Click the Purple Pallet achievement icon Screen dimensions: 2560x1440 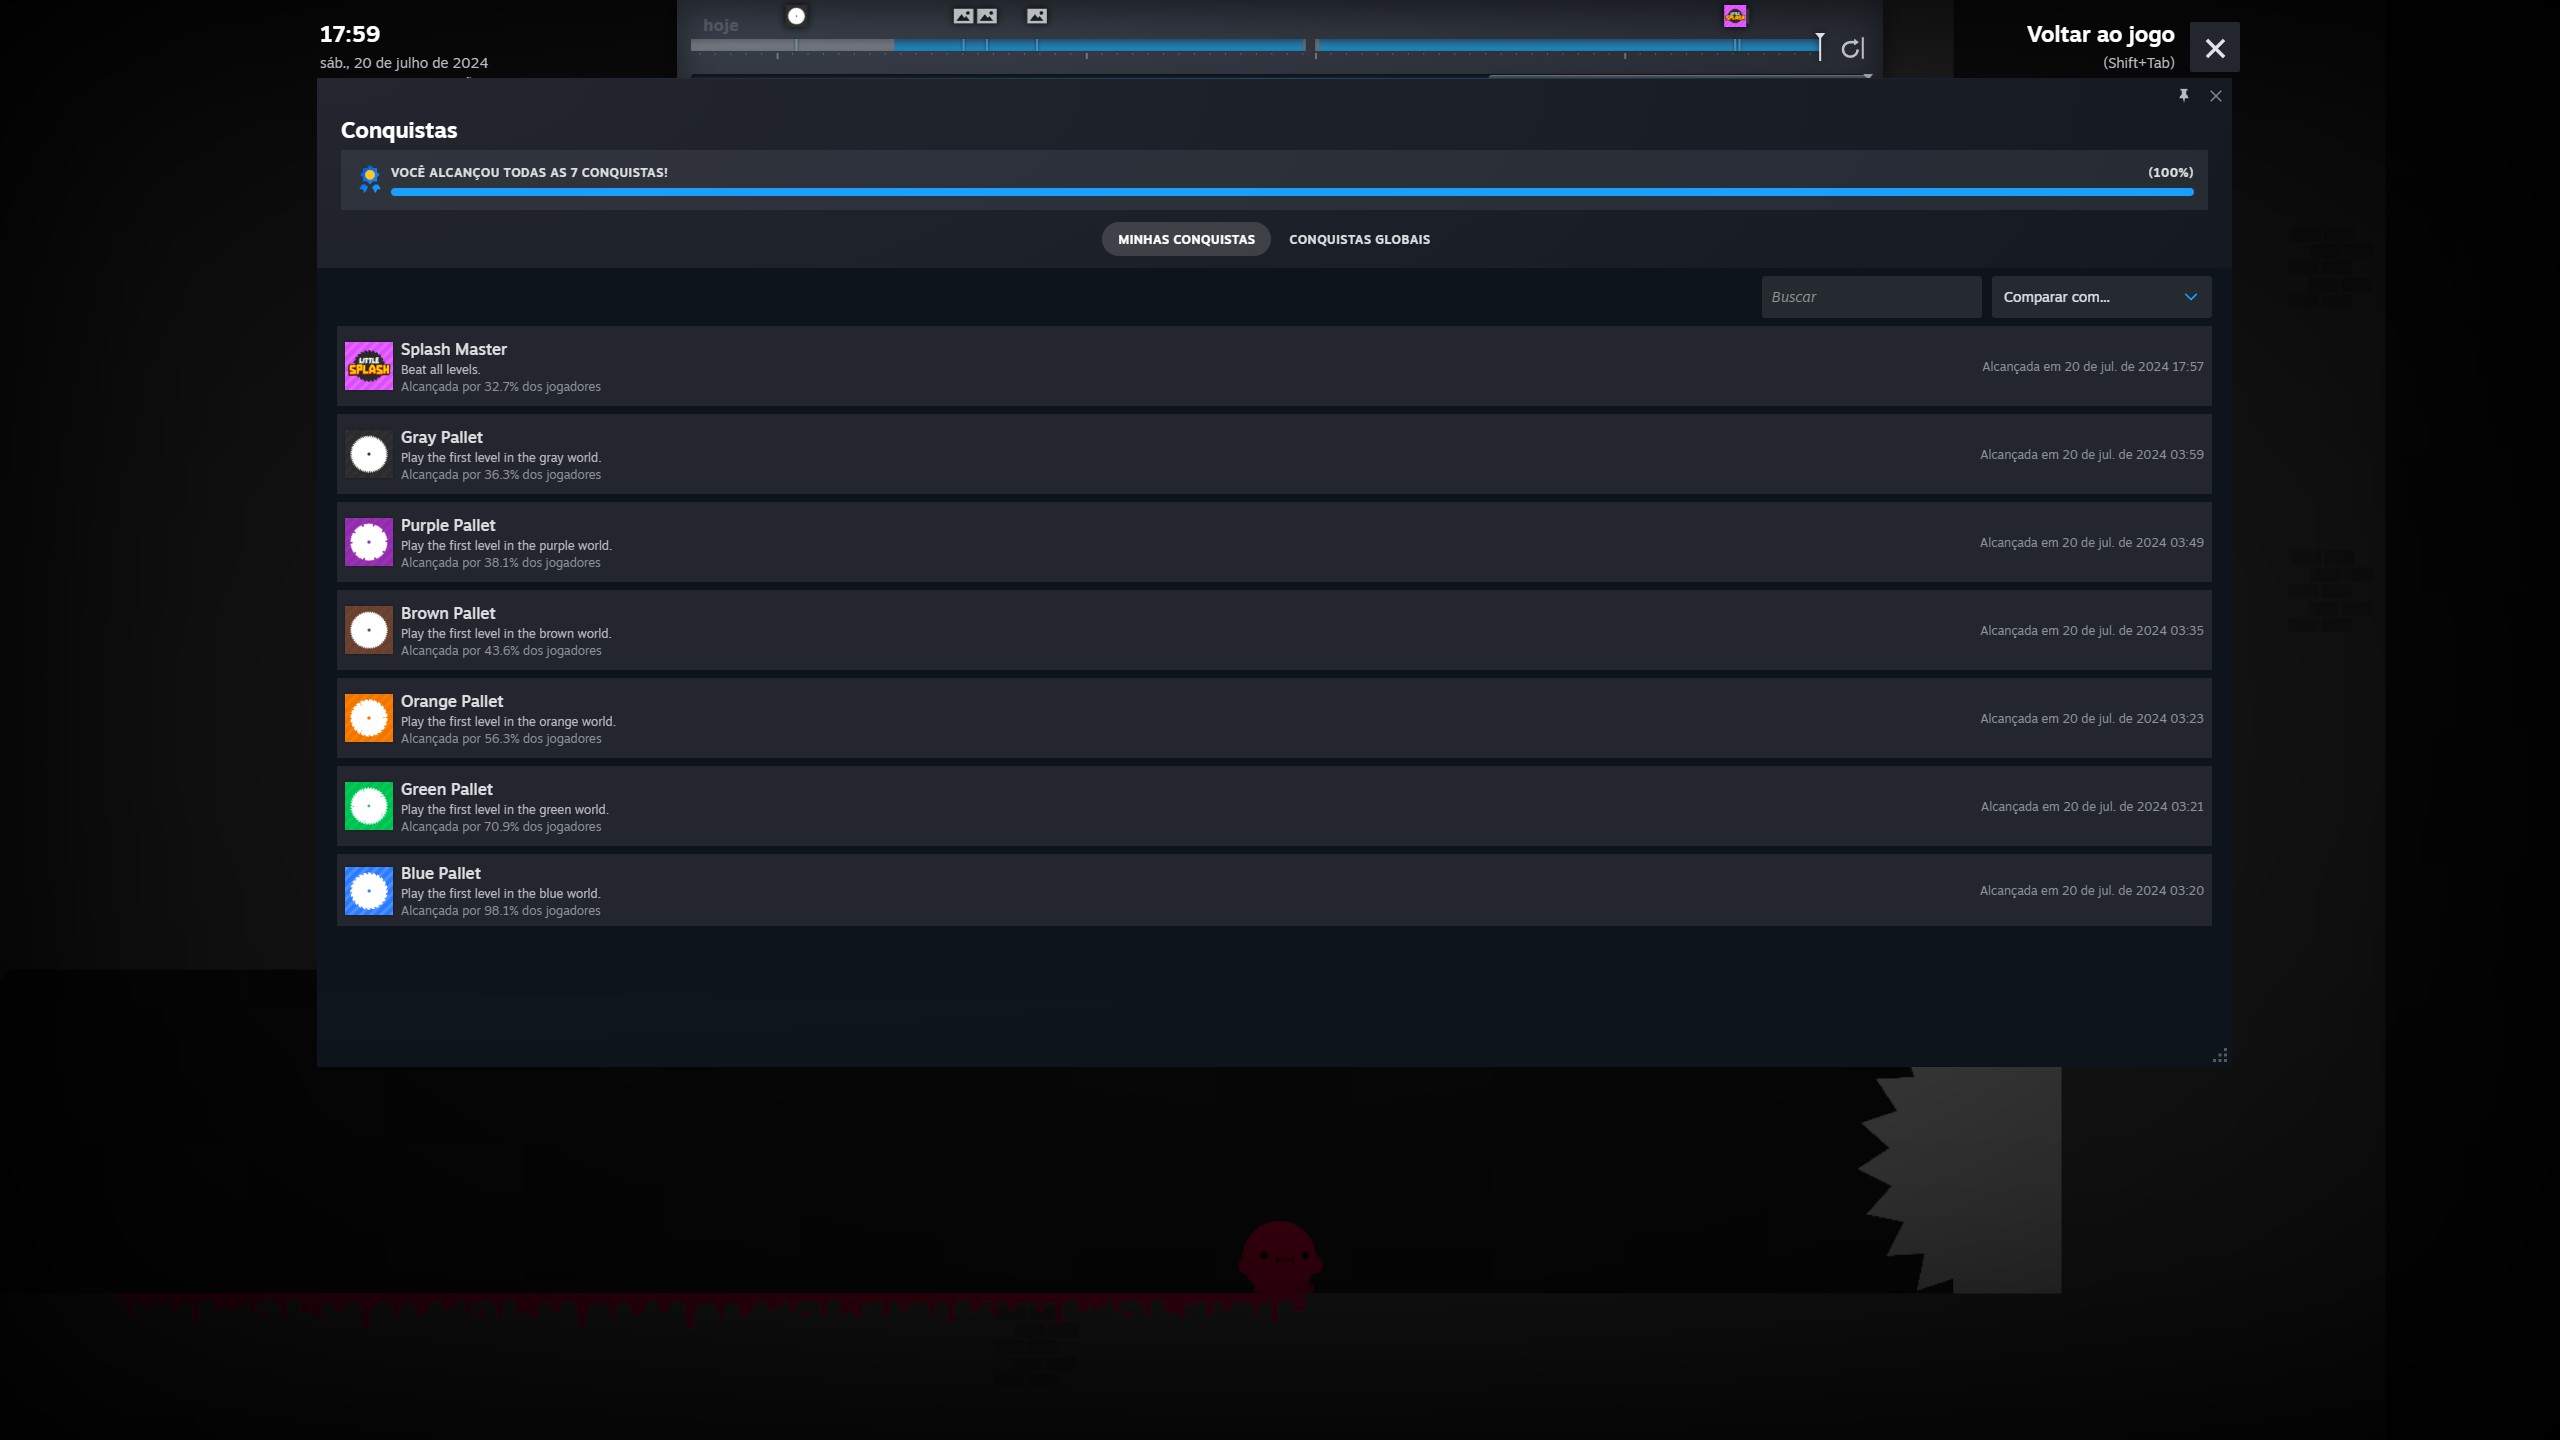coord(368,542)
